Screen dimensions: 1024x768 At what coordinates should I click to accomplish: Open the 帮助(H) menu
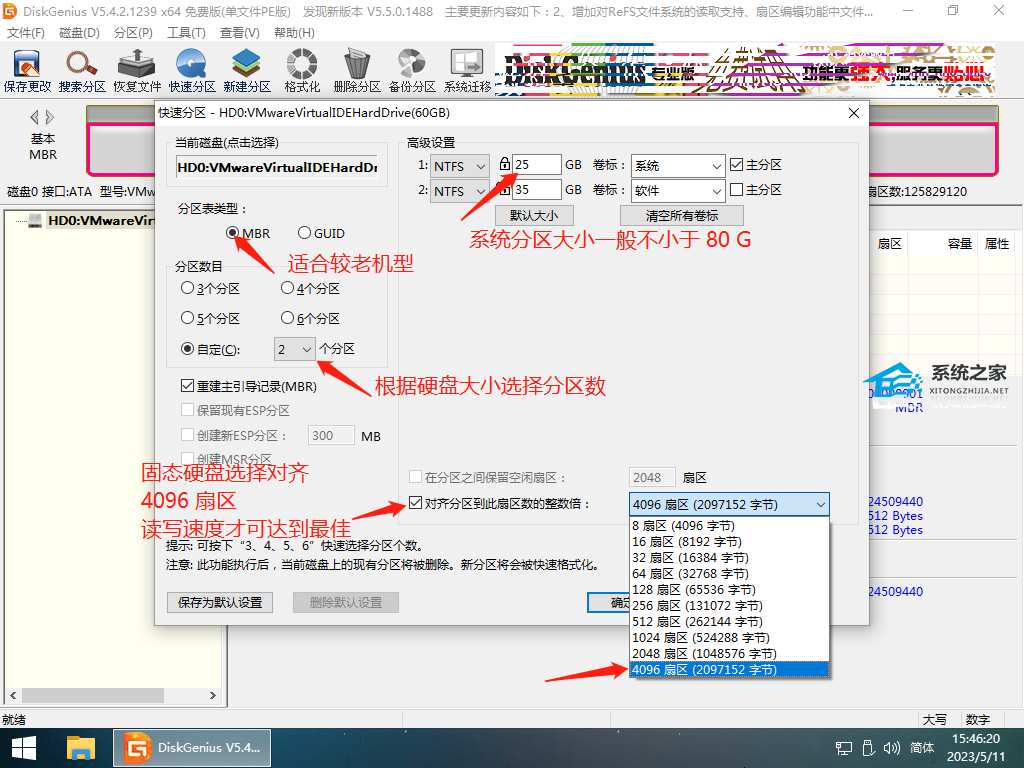(294, 33)
